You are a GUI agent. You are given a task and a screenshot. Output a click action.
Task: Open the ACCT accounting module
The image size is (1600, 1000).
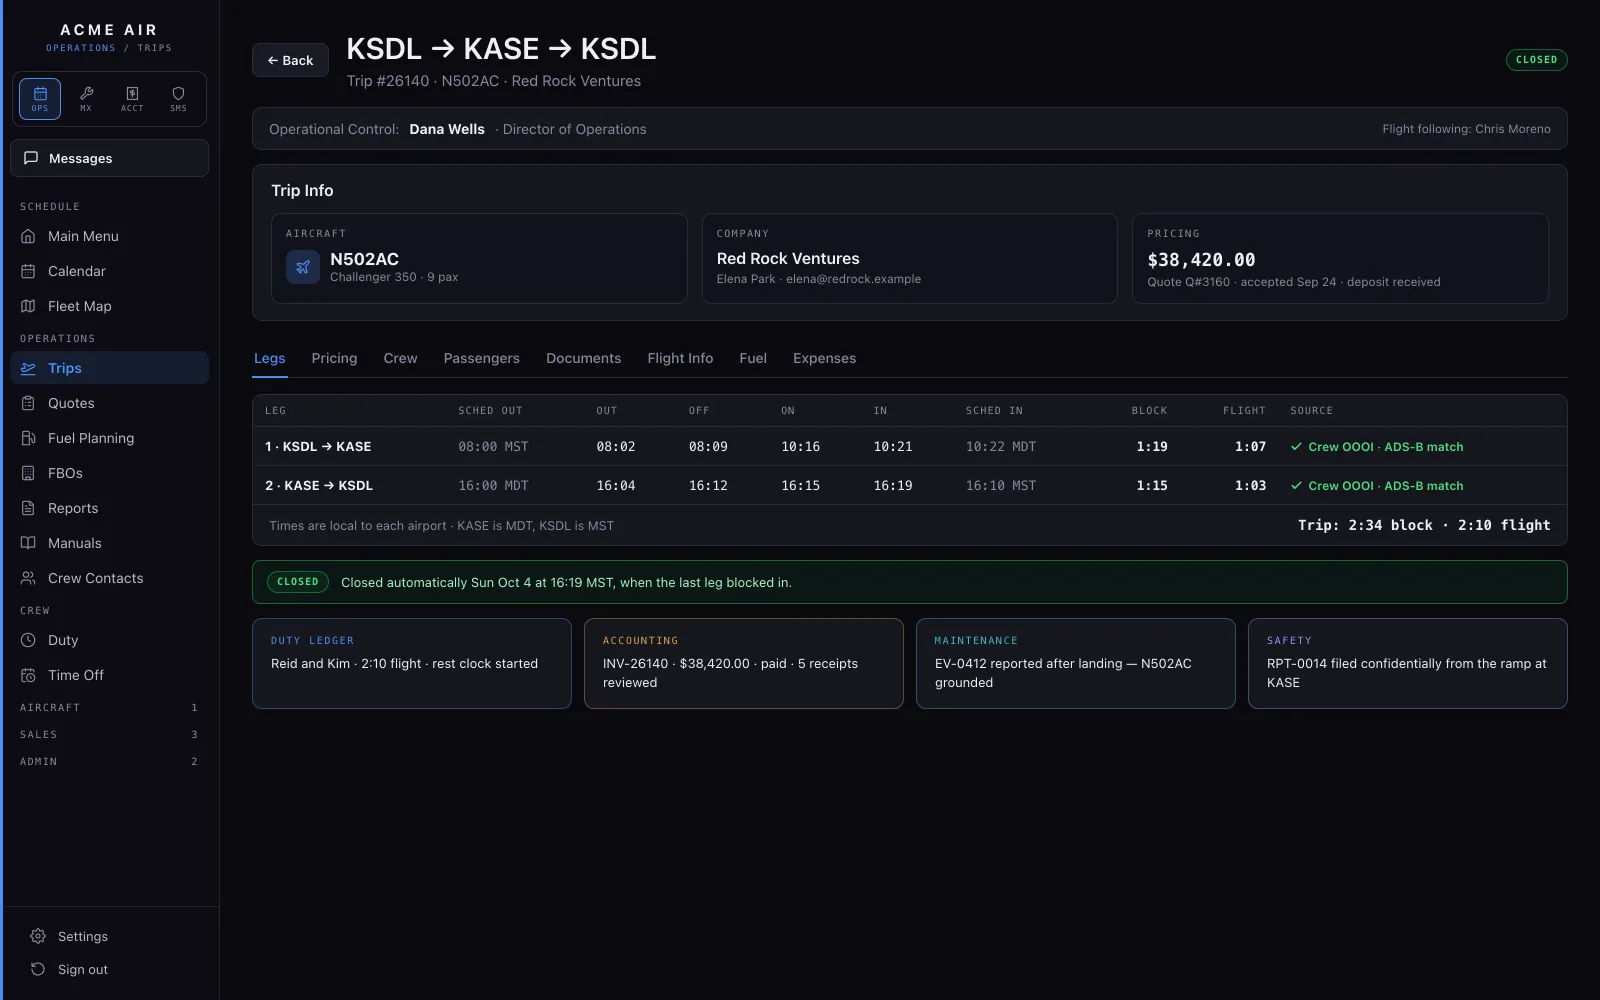coord(132,99)
